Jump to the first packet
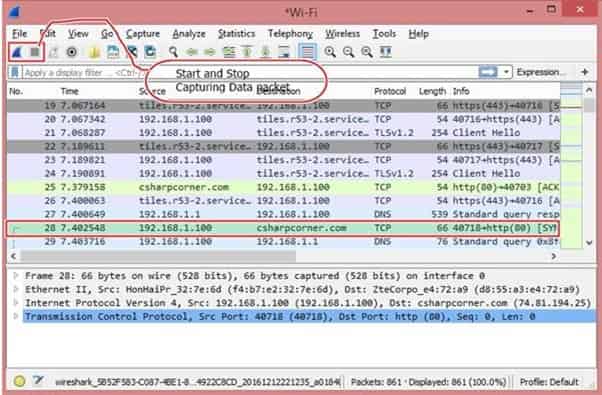Screen dimensions: 602x395 tap(247, 51)
